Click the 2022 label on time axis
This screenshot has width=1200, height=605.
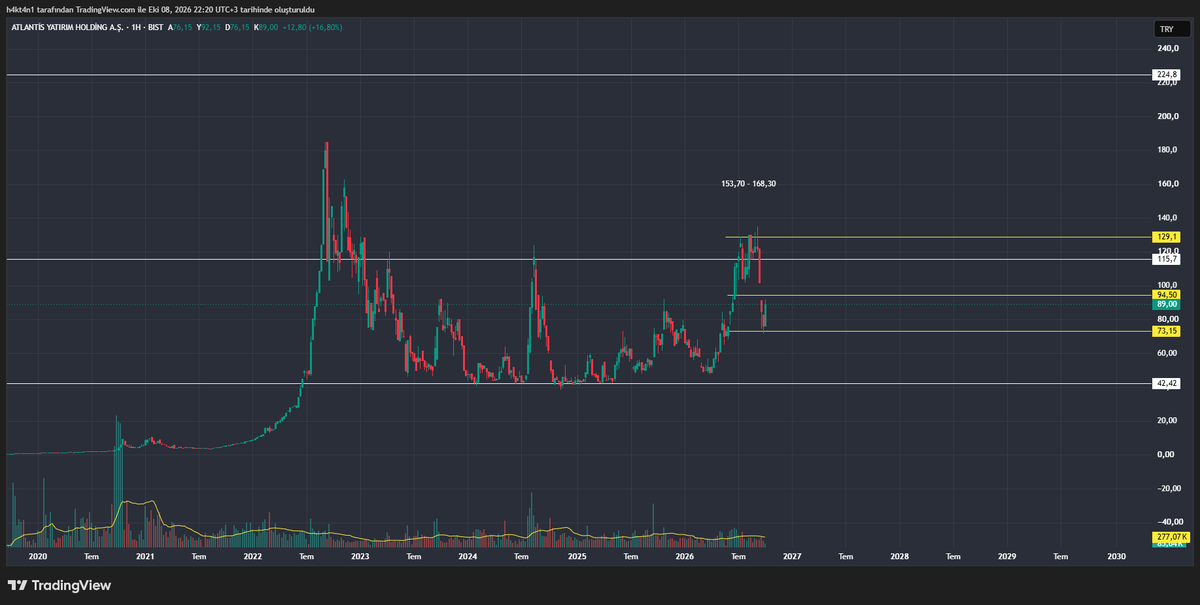252,555
